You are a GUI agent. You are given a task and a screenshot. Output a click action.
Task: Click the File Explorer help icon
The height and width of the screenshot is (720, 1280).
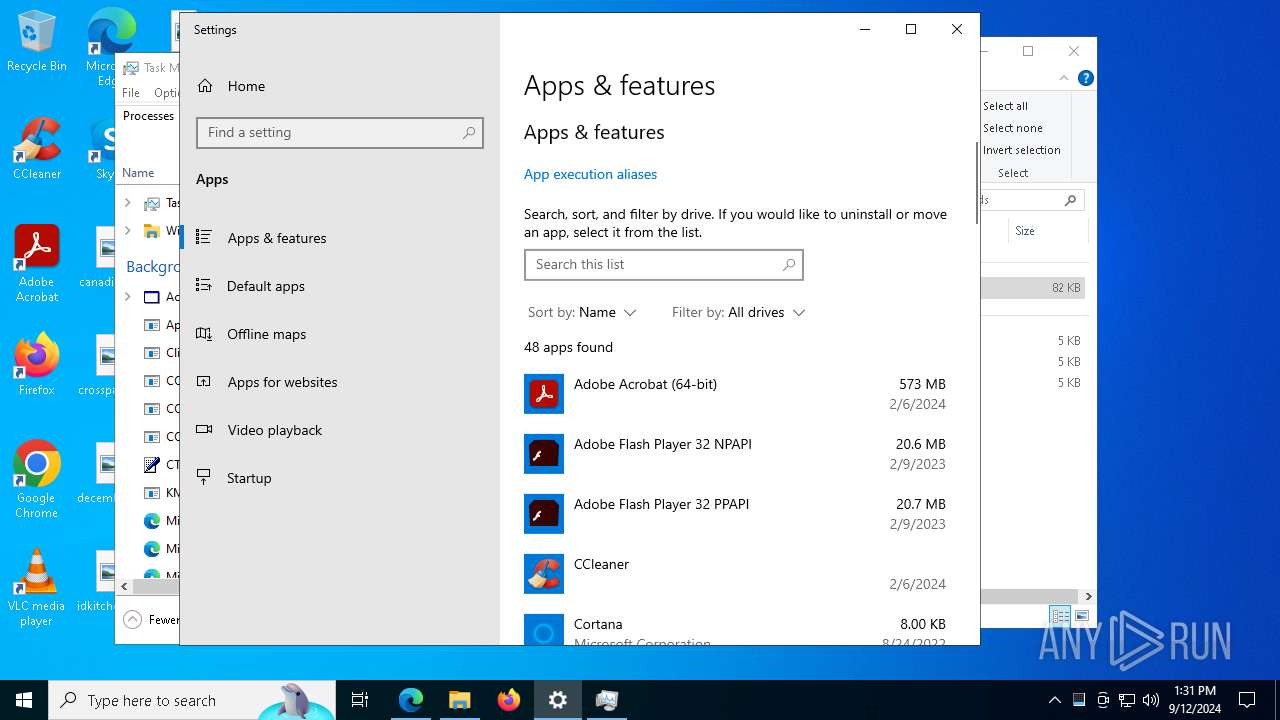1086,78
